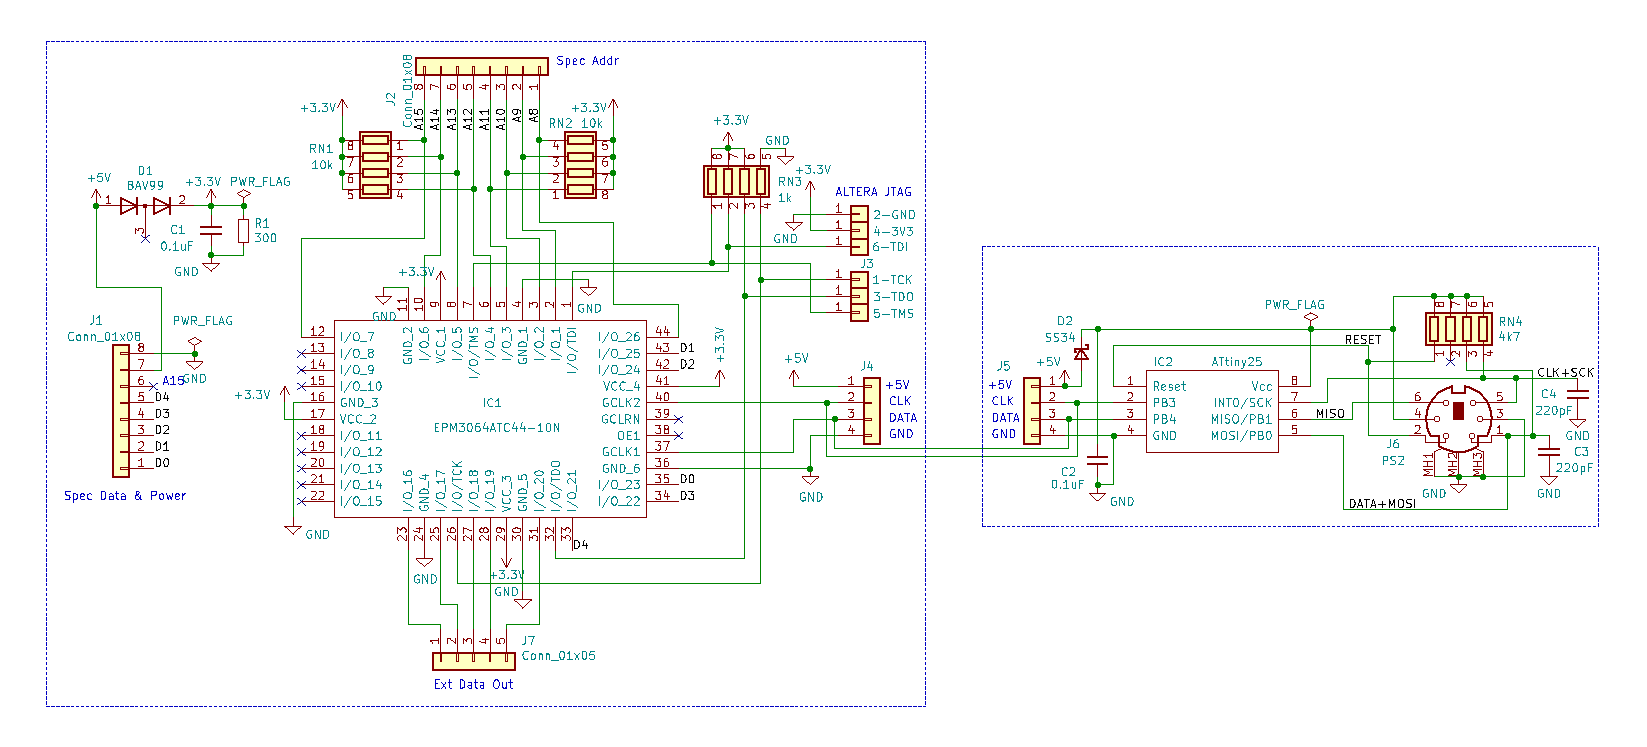Select the '6-TDI' JTAG pin label
1647x747 pixels.
click(x=891, y=247)
